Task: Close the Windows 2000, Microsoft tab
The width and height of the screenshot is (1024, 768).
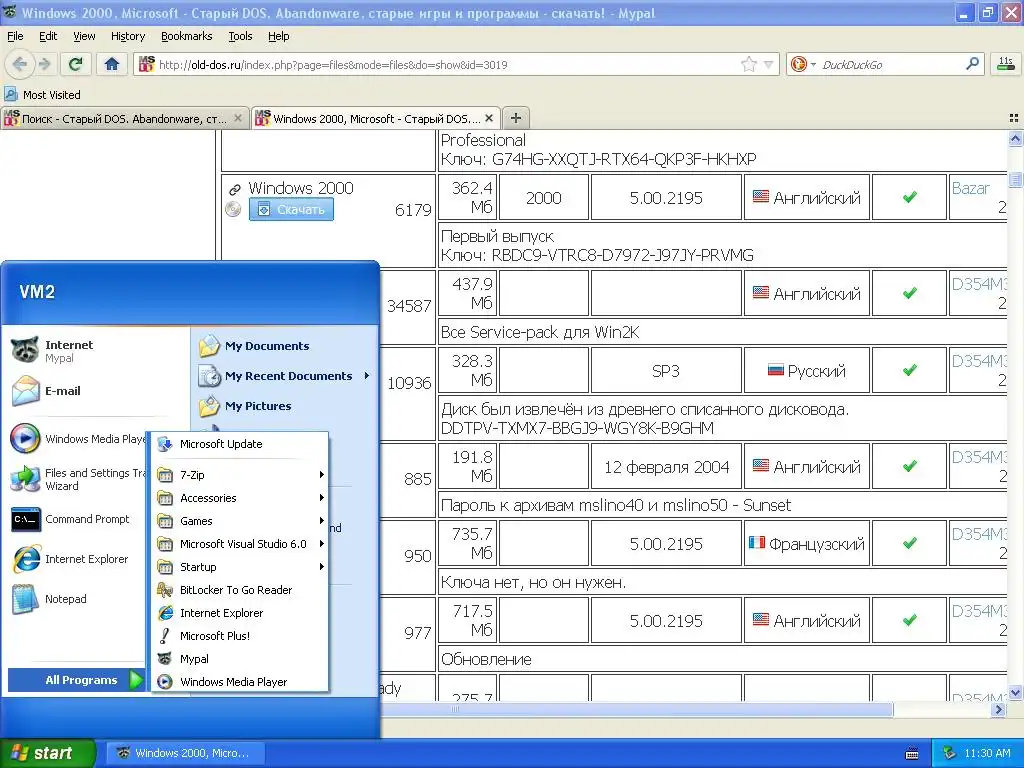Action: point(488,118)
